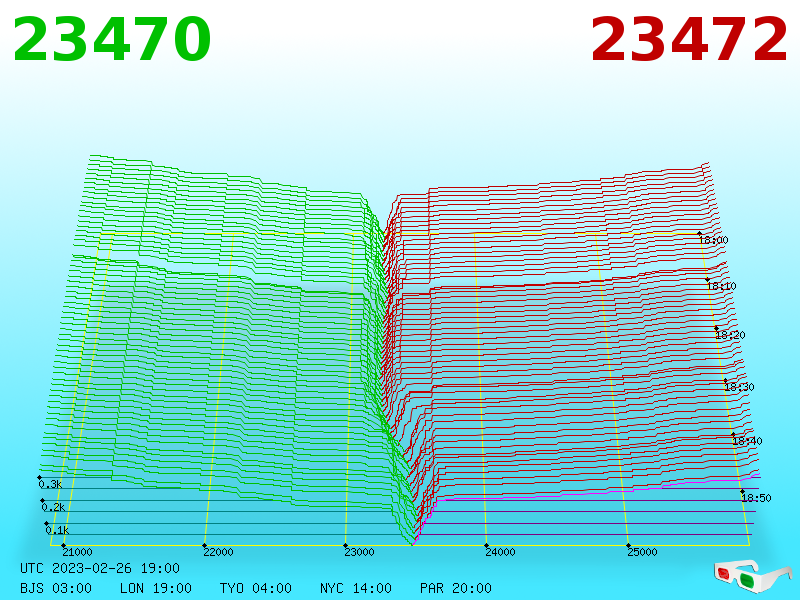Click the 0.3k depth axis label
The image size is (800, 600).
click(x=50, y=484)
